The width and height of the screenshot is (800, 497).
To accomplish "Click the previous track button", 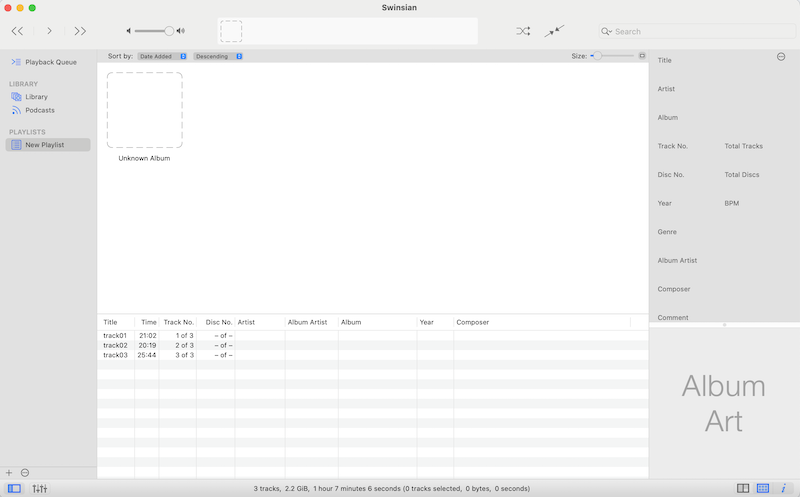I will [17, 31].
